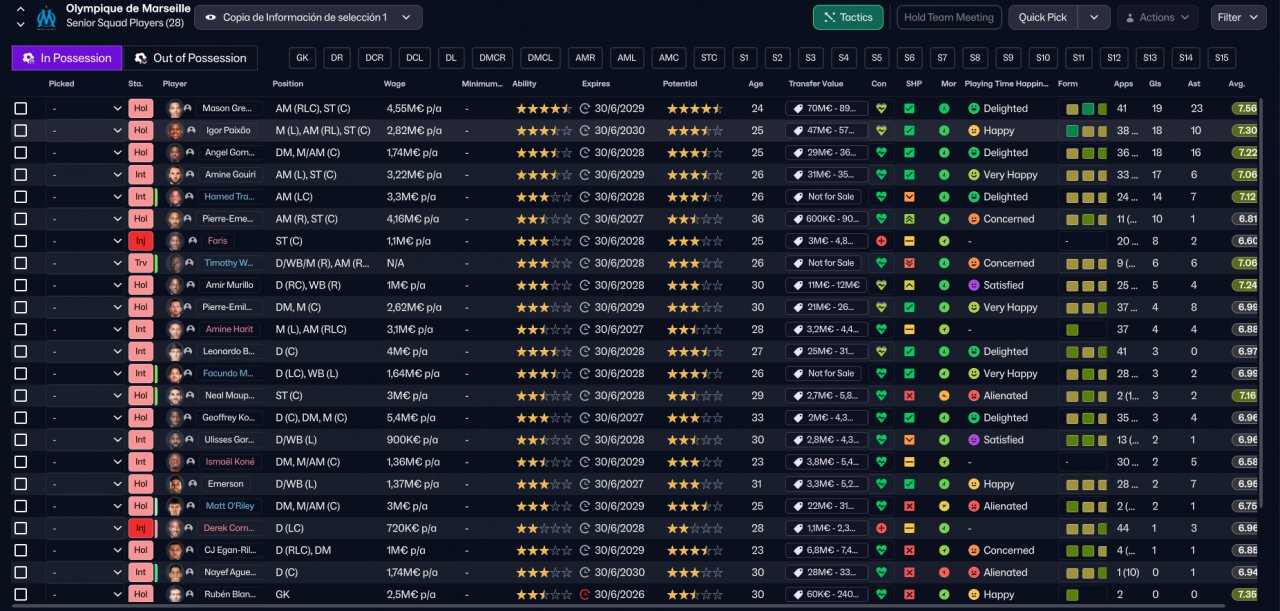This screenshot has height=611, width=1280.
Task: Click the green form square for Igor Paixão
Action: coord(1072,131)
